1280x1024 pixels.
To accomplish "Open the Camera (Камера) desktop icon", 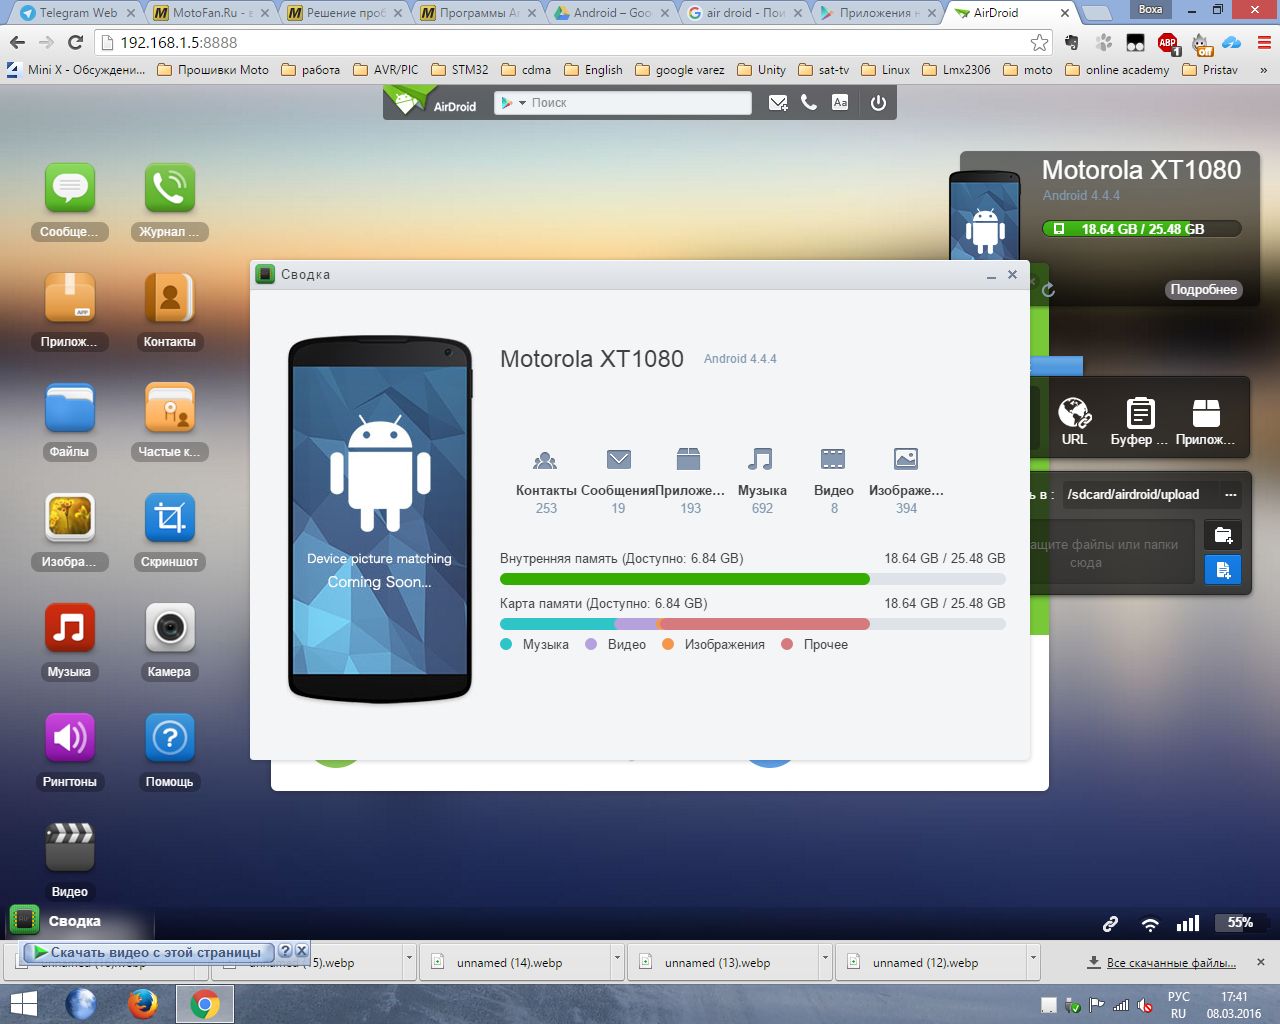I will pos(169,628).
